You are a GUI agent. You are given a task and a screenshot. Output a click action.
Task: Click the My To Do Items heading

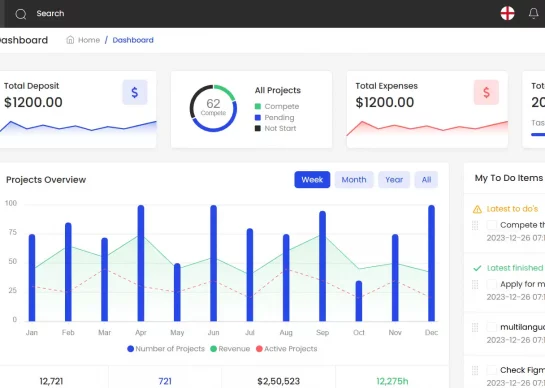point(509,178)
